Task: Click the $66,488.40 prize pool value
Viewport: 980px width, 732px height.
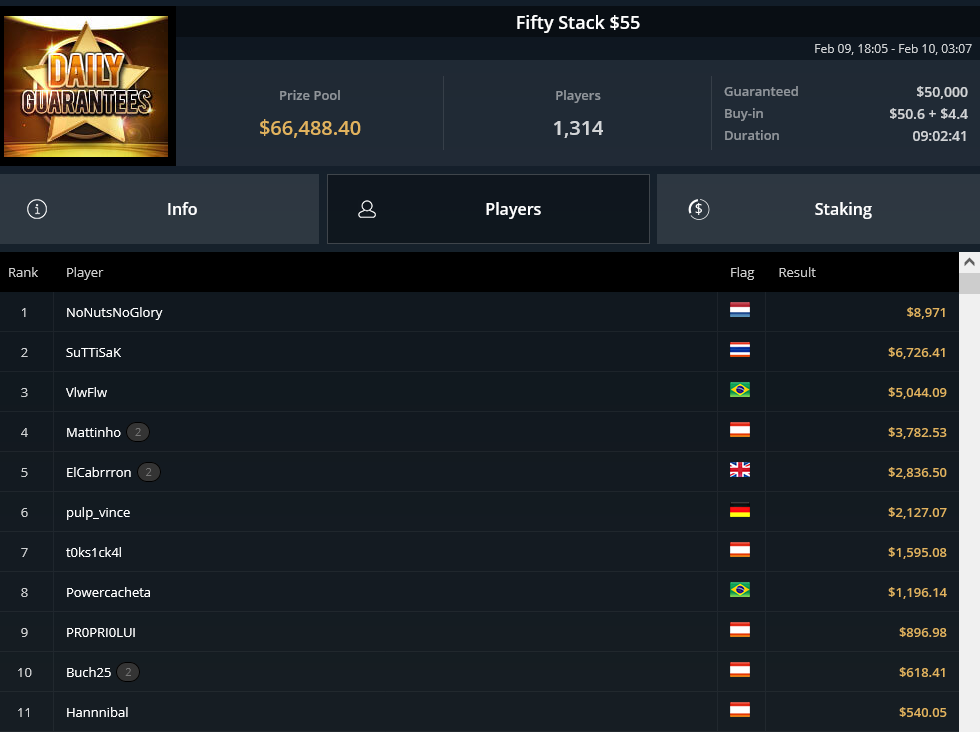Action: [x=310, y=128]
